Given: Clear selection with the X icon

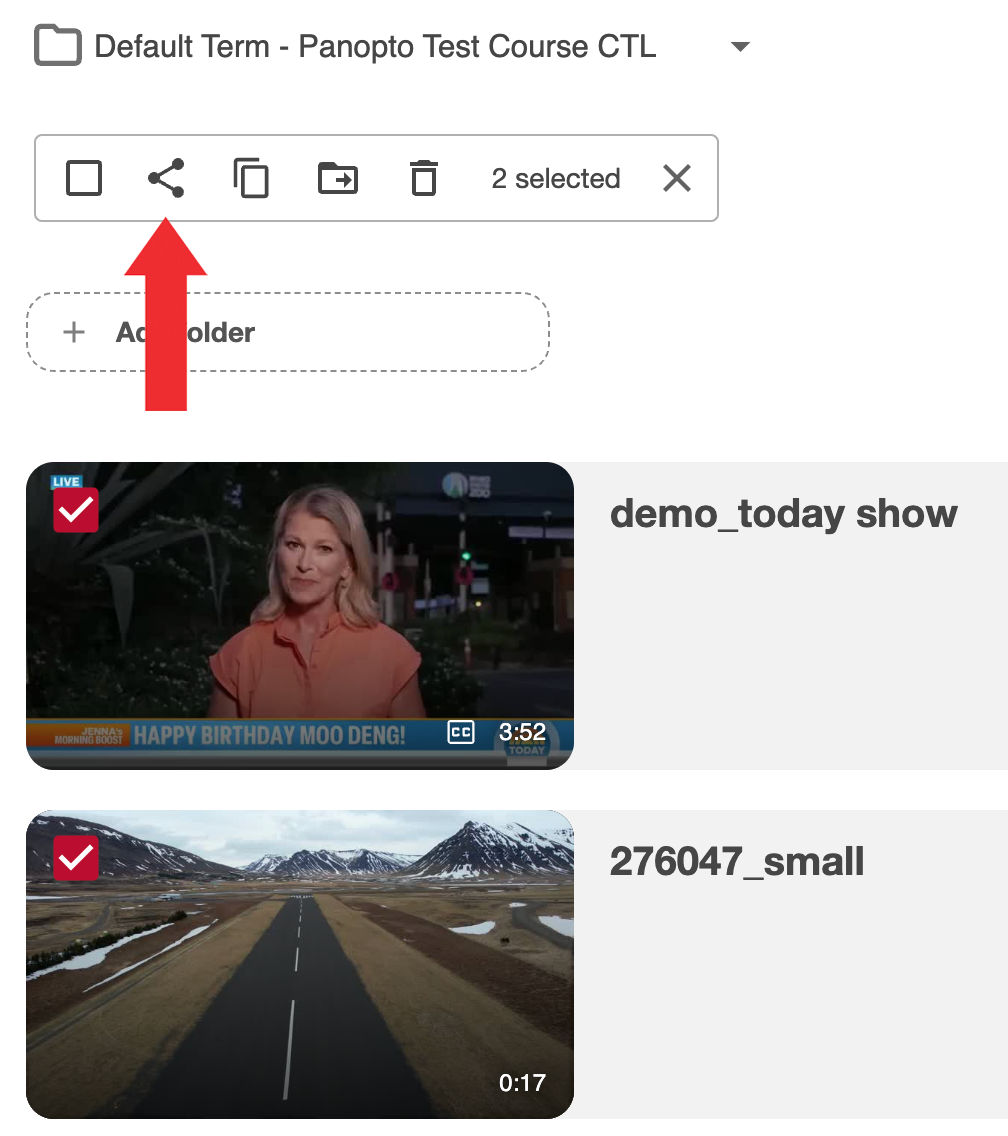Looking at the screenshot, I should pyautogui.click(x=677, y=178).
